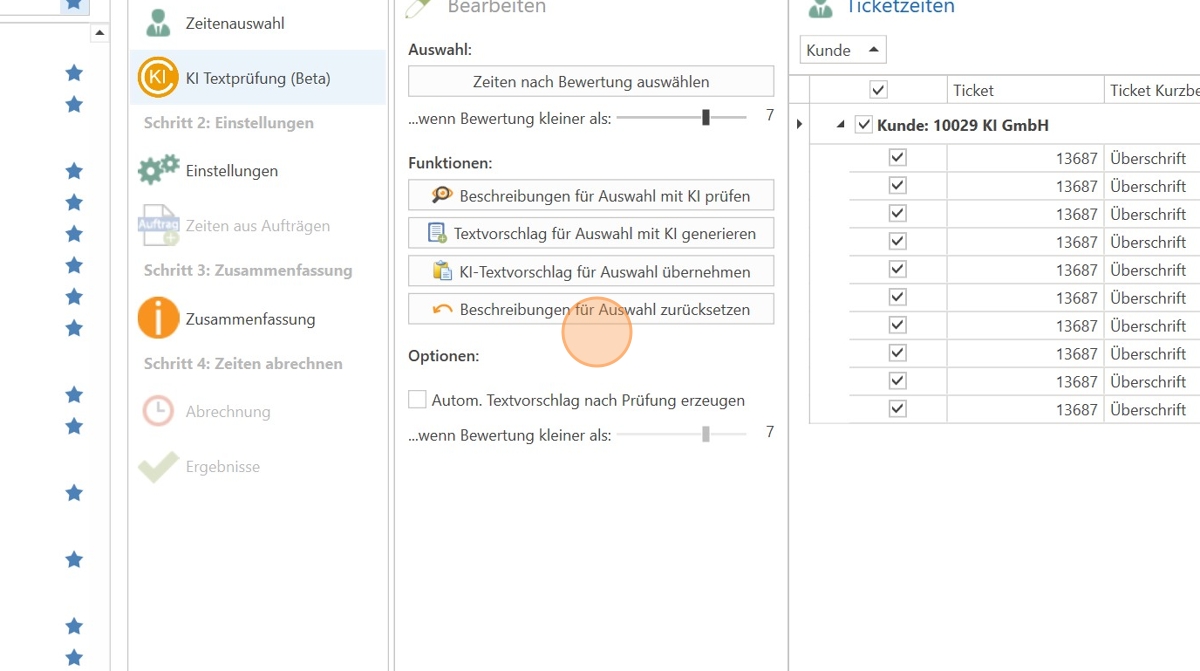Expand the row indicator arrow left of group
This screenshot has width=1200, height=671.
tap(799, 125)
